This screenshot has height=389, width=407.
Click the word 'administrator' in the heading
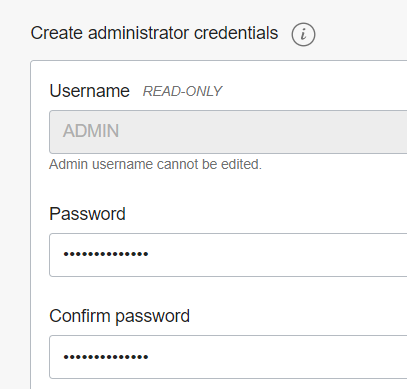[x=138, y=33]
